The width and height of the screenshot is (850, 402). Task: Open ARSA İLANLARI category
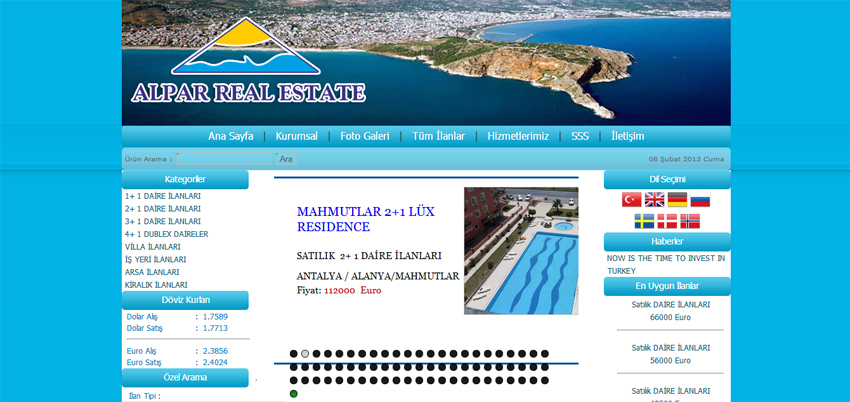click(x=152, y=272)
